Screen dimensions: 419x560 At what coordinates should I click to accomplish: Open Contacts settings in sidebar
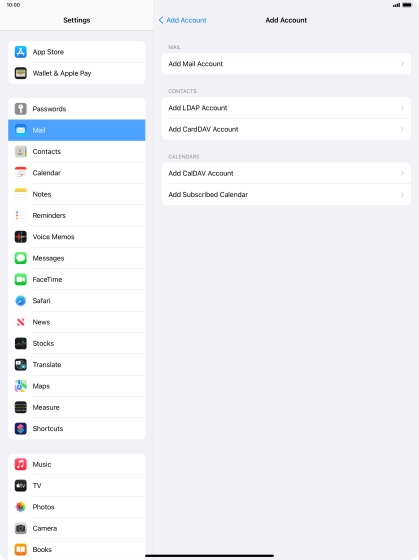(x=76, y=151)
